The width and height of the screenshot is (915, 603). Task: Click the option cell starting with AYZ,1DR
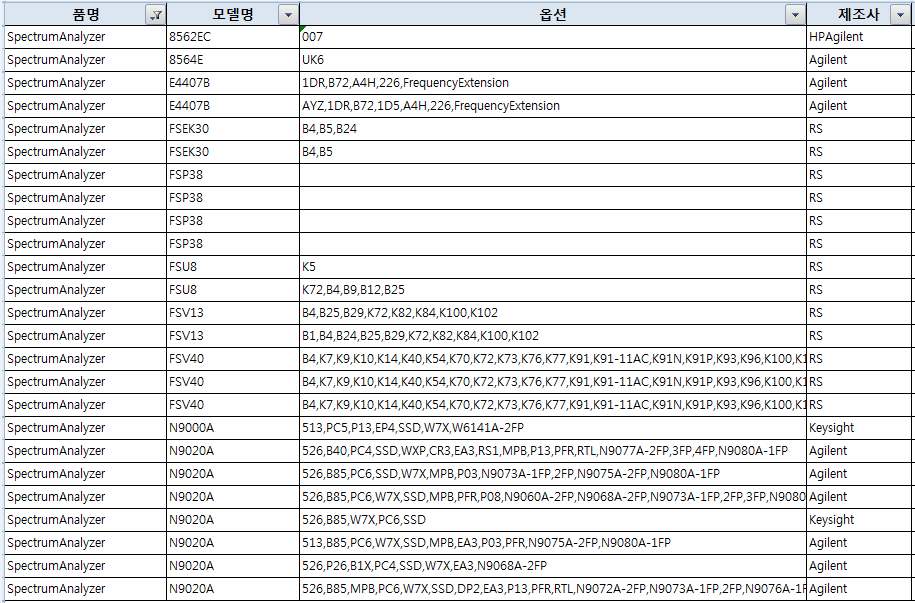tap(552, 106)
